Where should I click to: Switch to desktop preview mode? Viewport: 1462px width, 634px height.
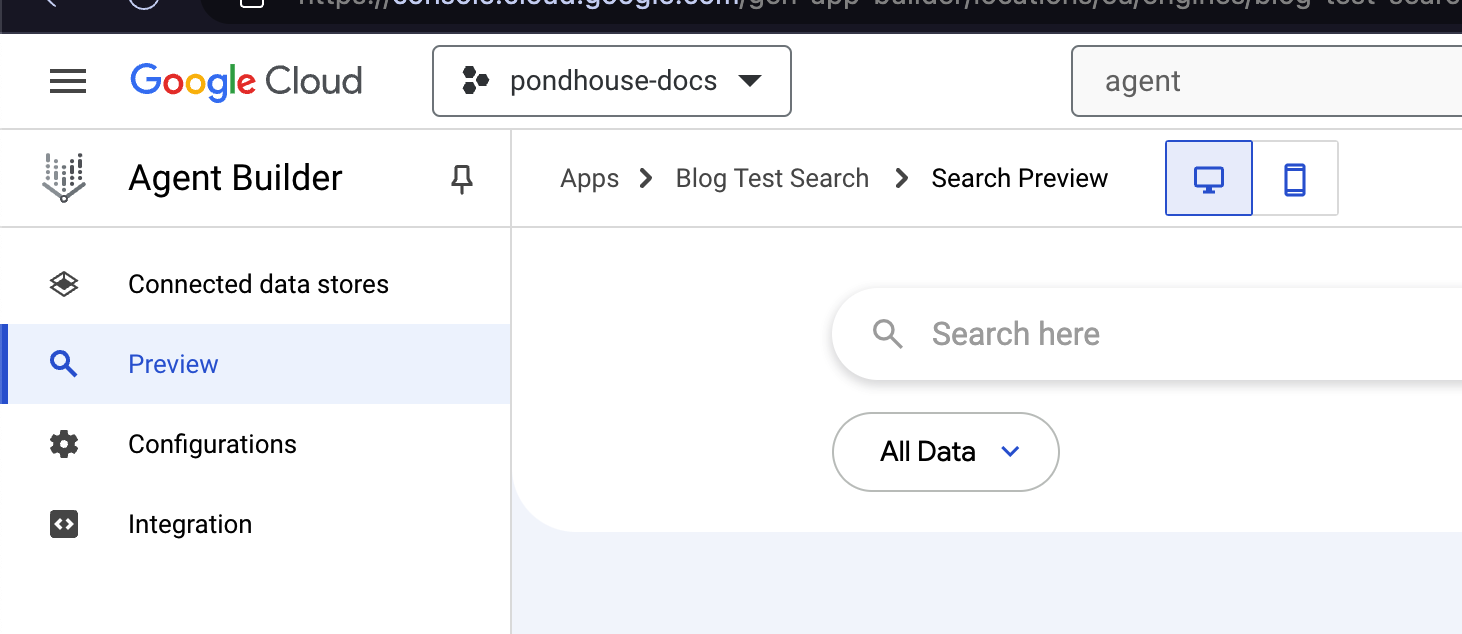tap(1208, 179)
